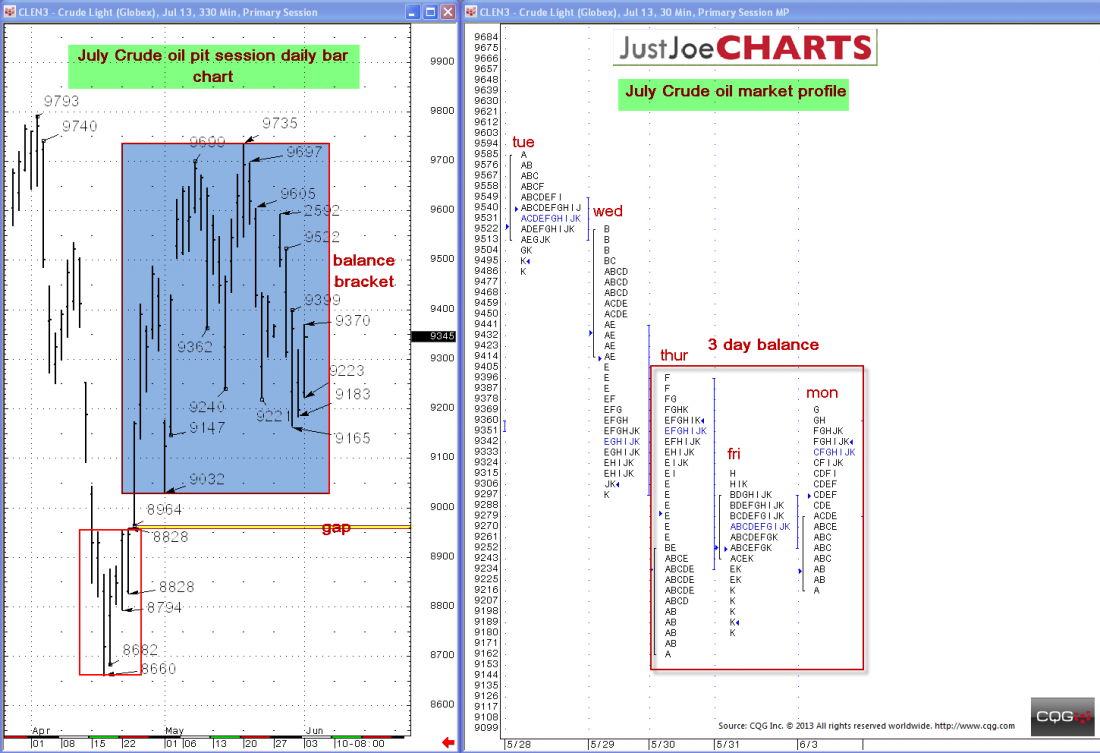The width and height of the screenshot is (1100, 753).
Task: Maximize the 330 Min chart window
Action: pyautogui.click(x=430, y=12)
